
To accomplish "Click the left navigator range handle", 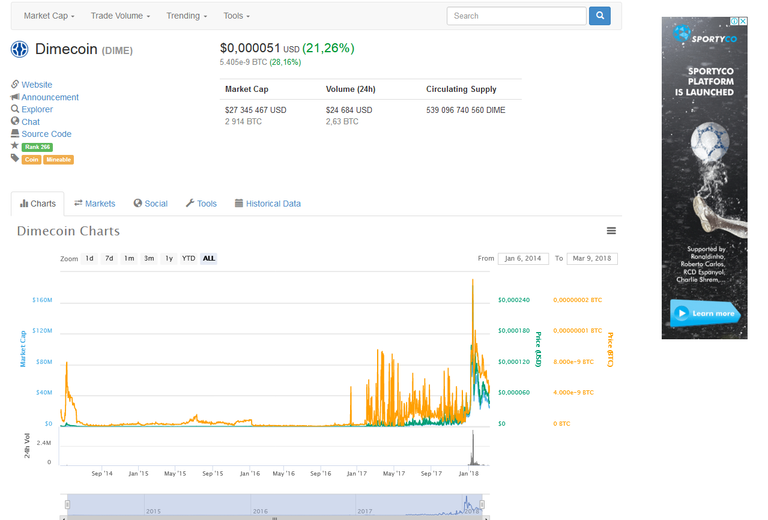I will coord(67,504).
